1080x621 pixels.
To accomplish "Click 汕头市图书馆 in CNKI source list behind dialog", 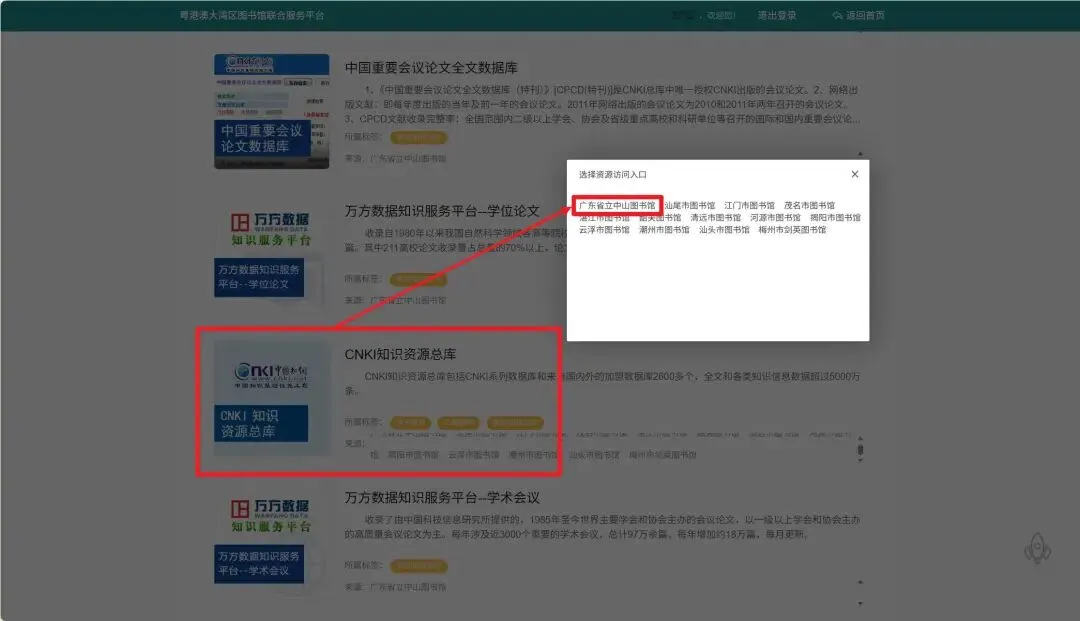I will click(594, 455).
